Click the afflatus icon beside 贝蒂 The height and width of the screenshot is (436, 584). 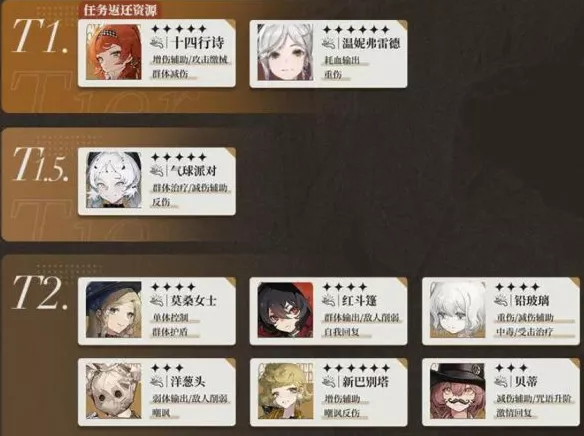point(501,381)
